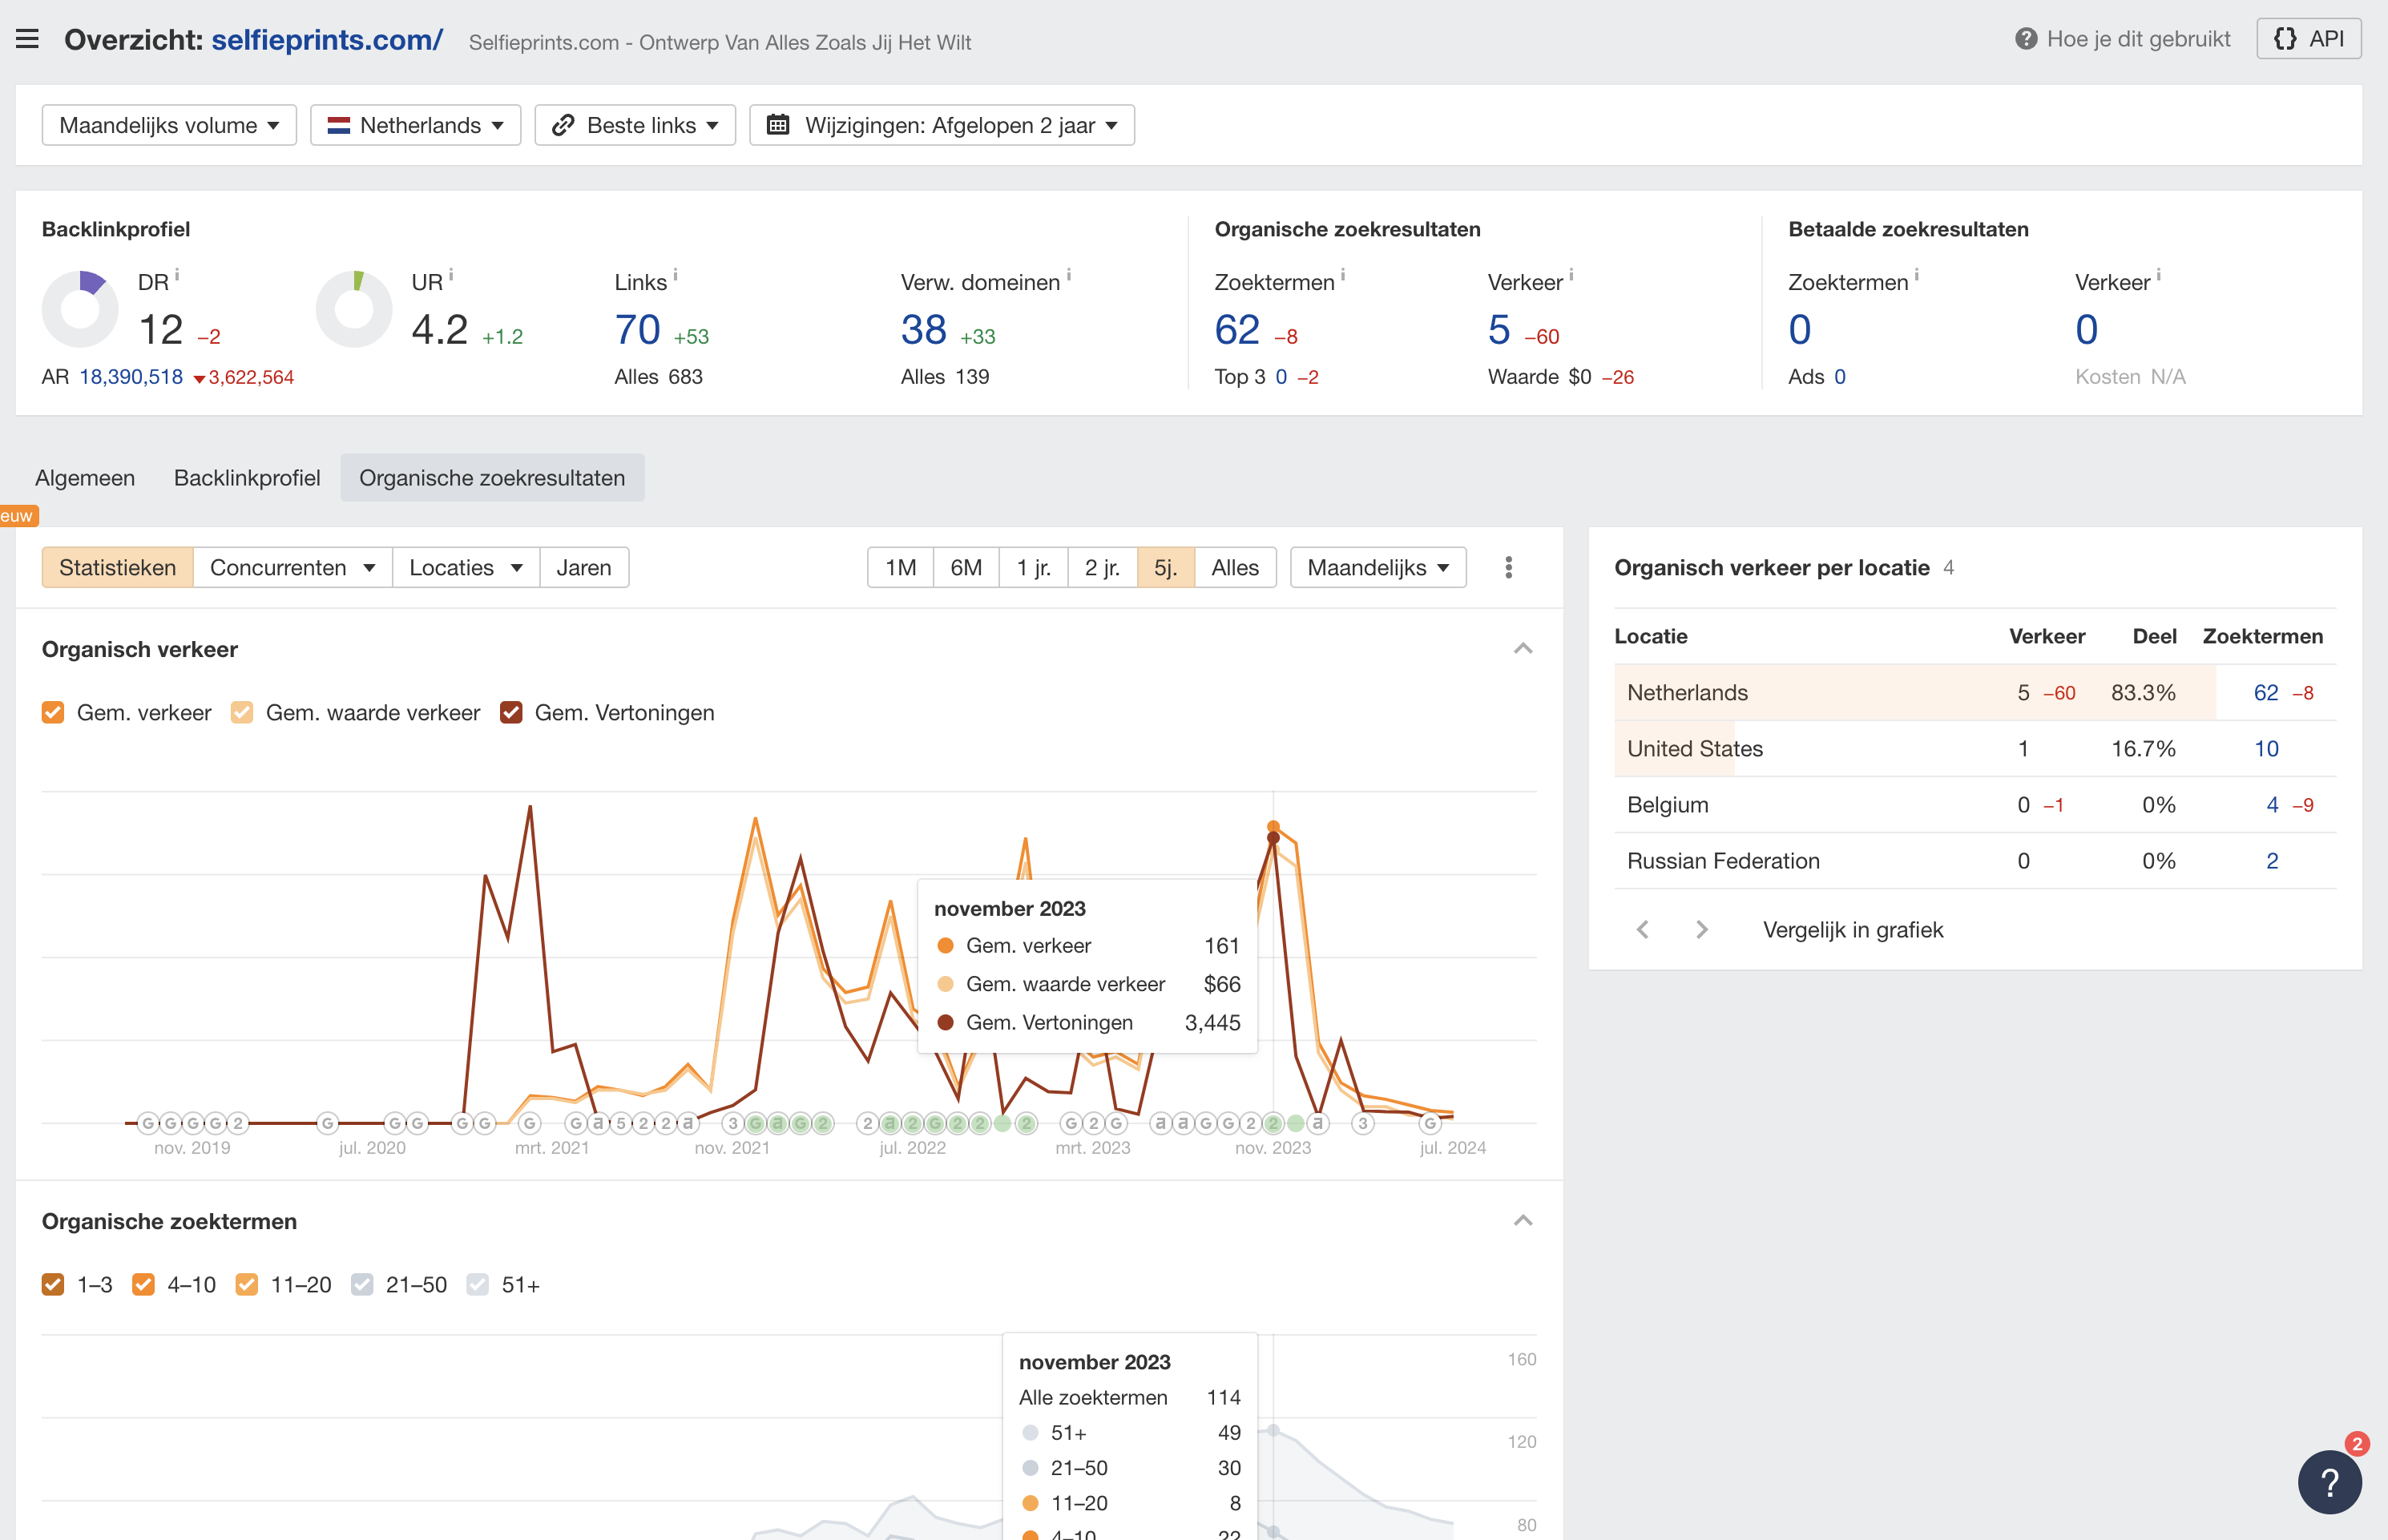This screenshot has width=2388, height=1540.
Task: Open the 'Maandelijks volume' dropdown
Action: [169, 125]
